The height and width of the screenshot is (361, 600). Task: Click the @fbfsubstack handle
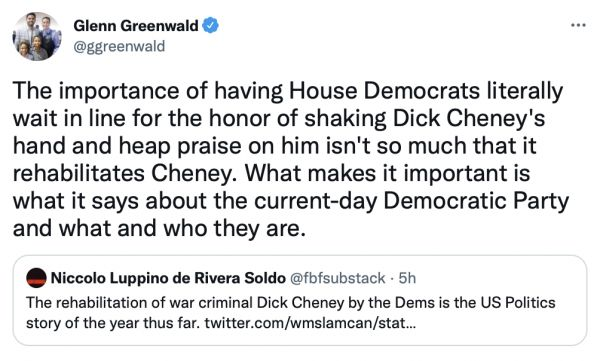[x=338, y=278]
